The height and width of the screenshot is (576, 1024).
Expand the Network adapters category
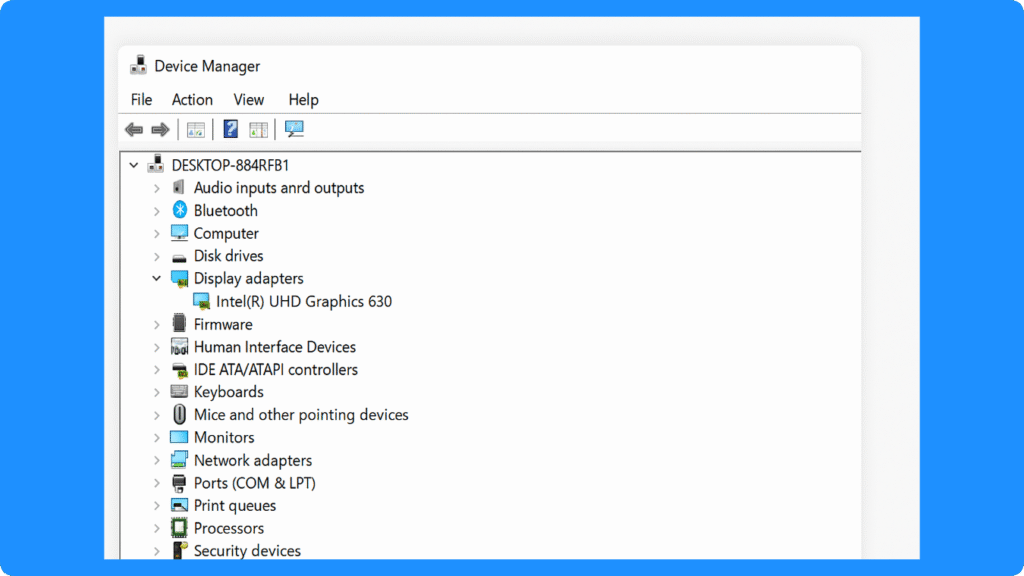[x=157, y=460]
